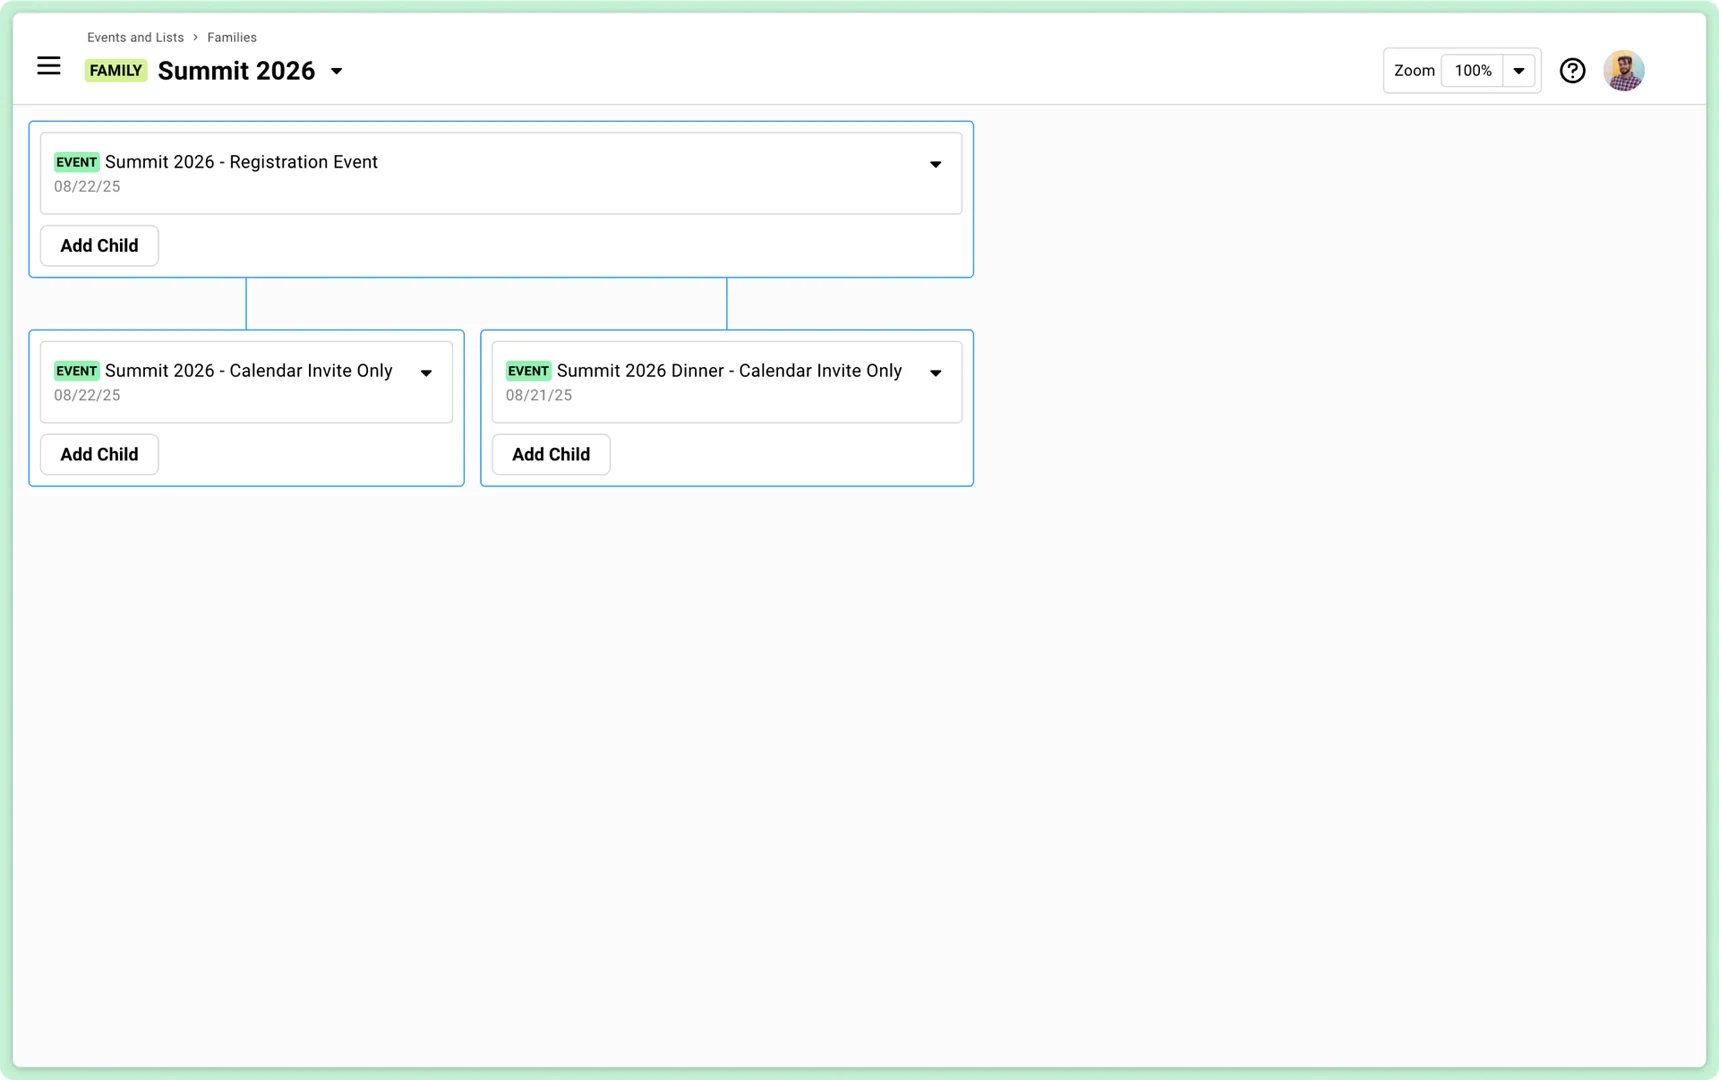This screenshot has height=1080, width=1719.
Task: Open Summit 2026 - Calendar Invite Only caret
Action: tap(426, 373)
